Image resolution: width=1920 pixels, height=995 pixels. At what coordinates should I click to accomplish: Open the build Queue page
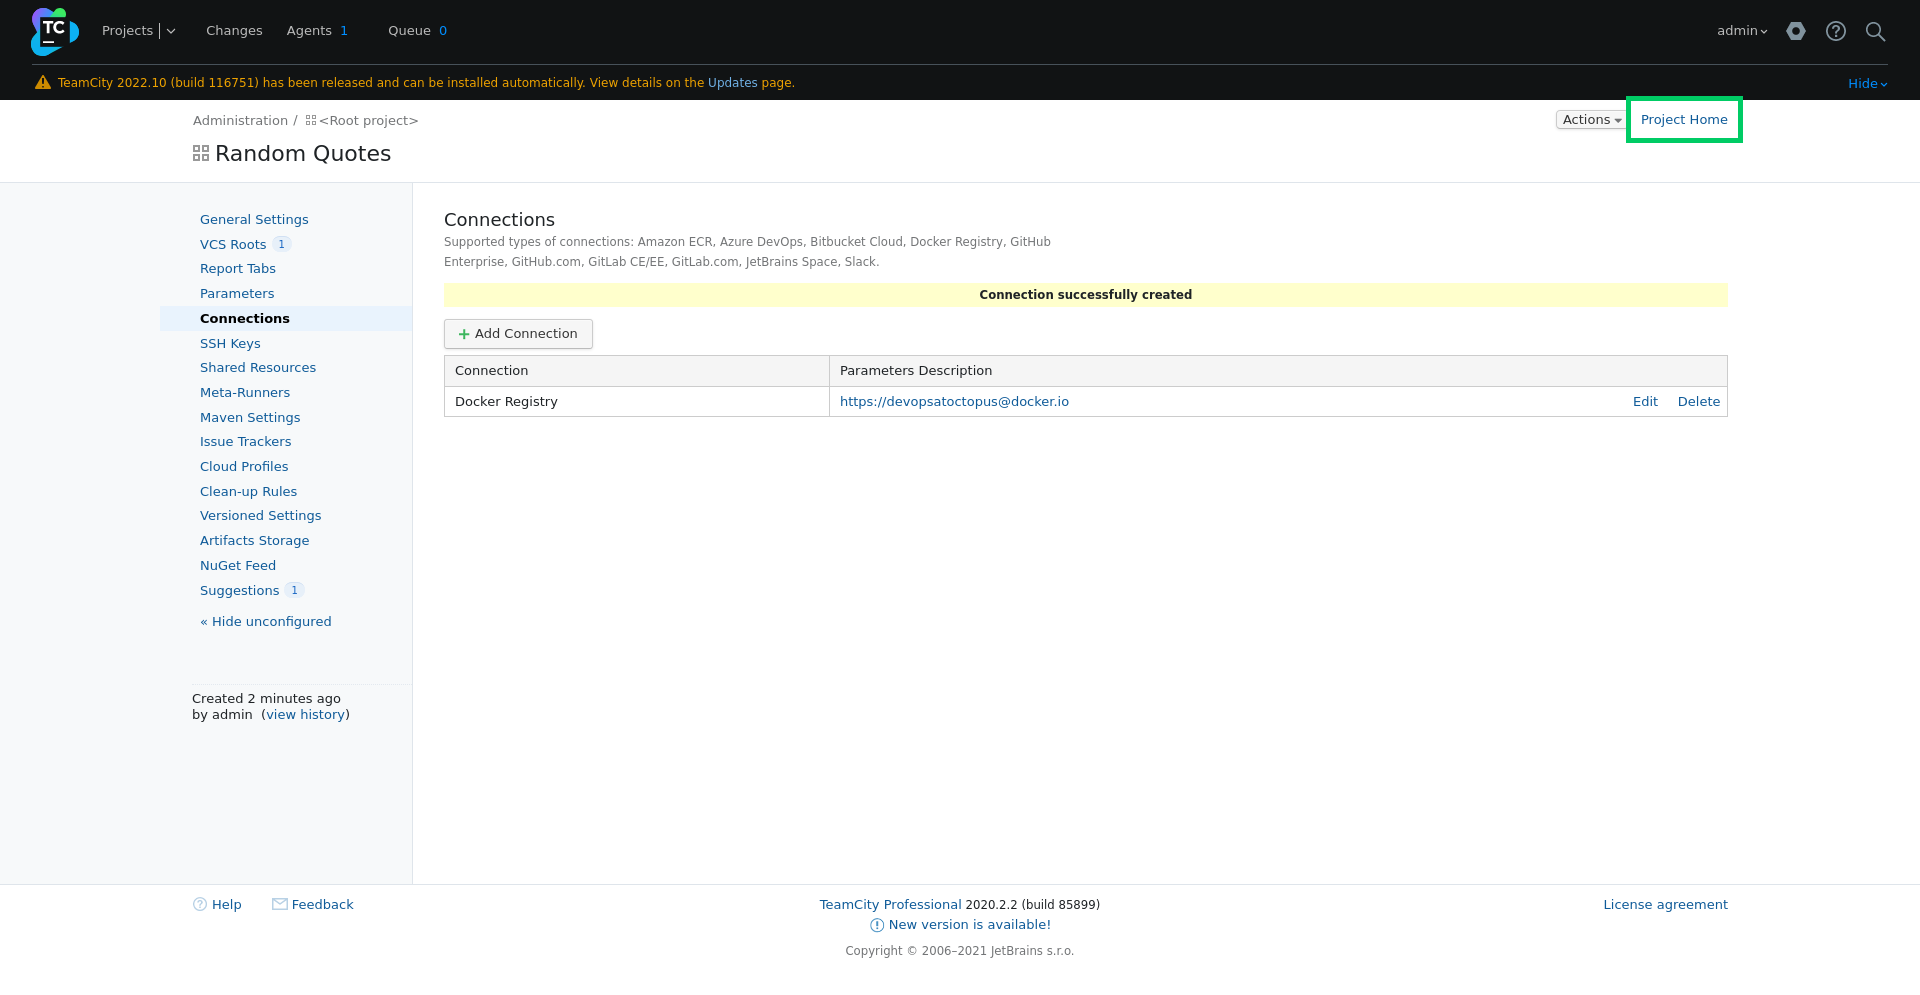click(409, 31)
